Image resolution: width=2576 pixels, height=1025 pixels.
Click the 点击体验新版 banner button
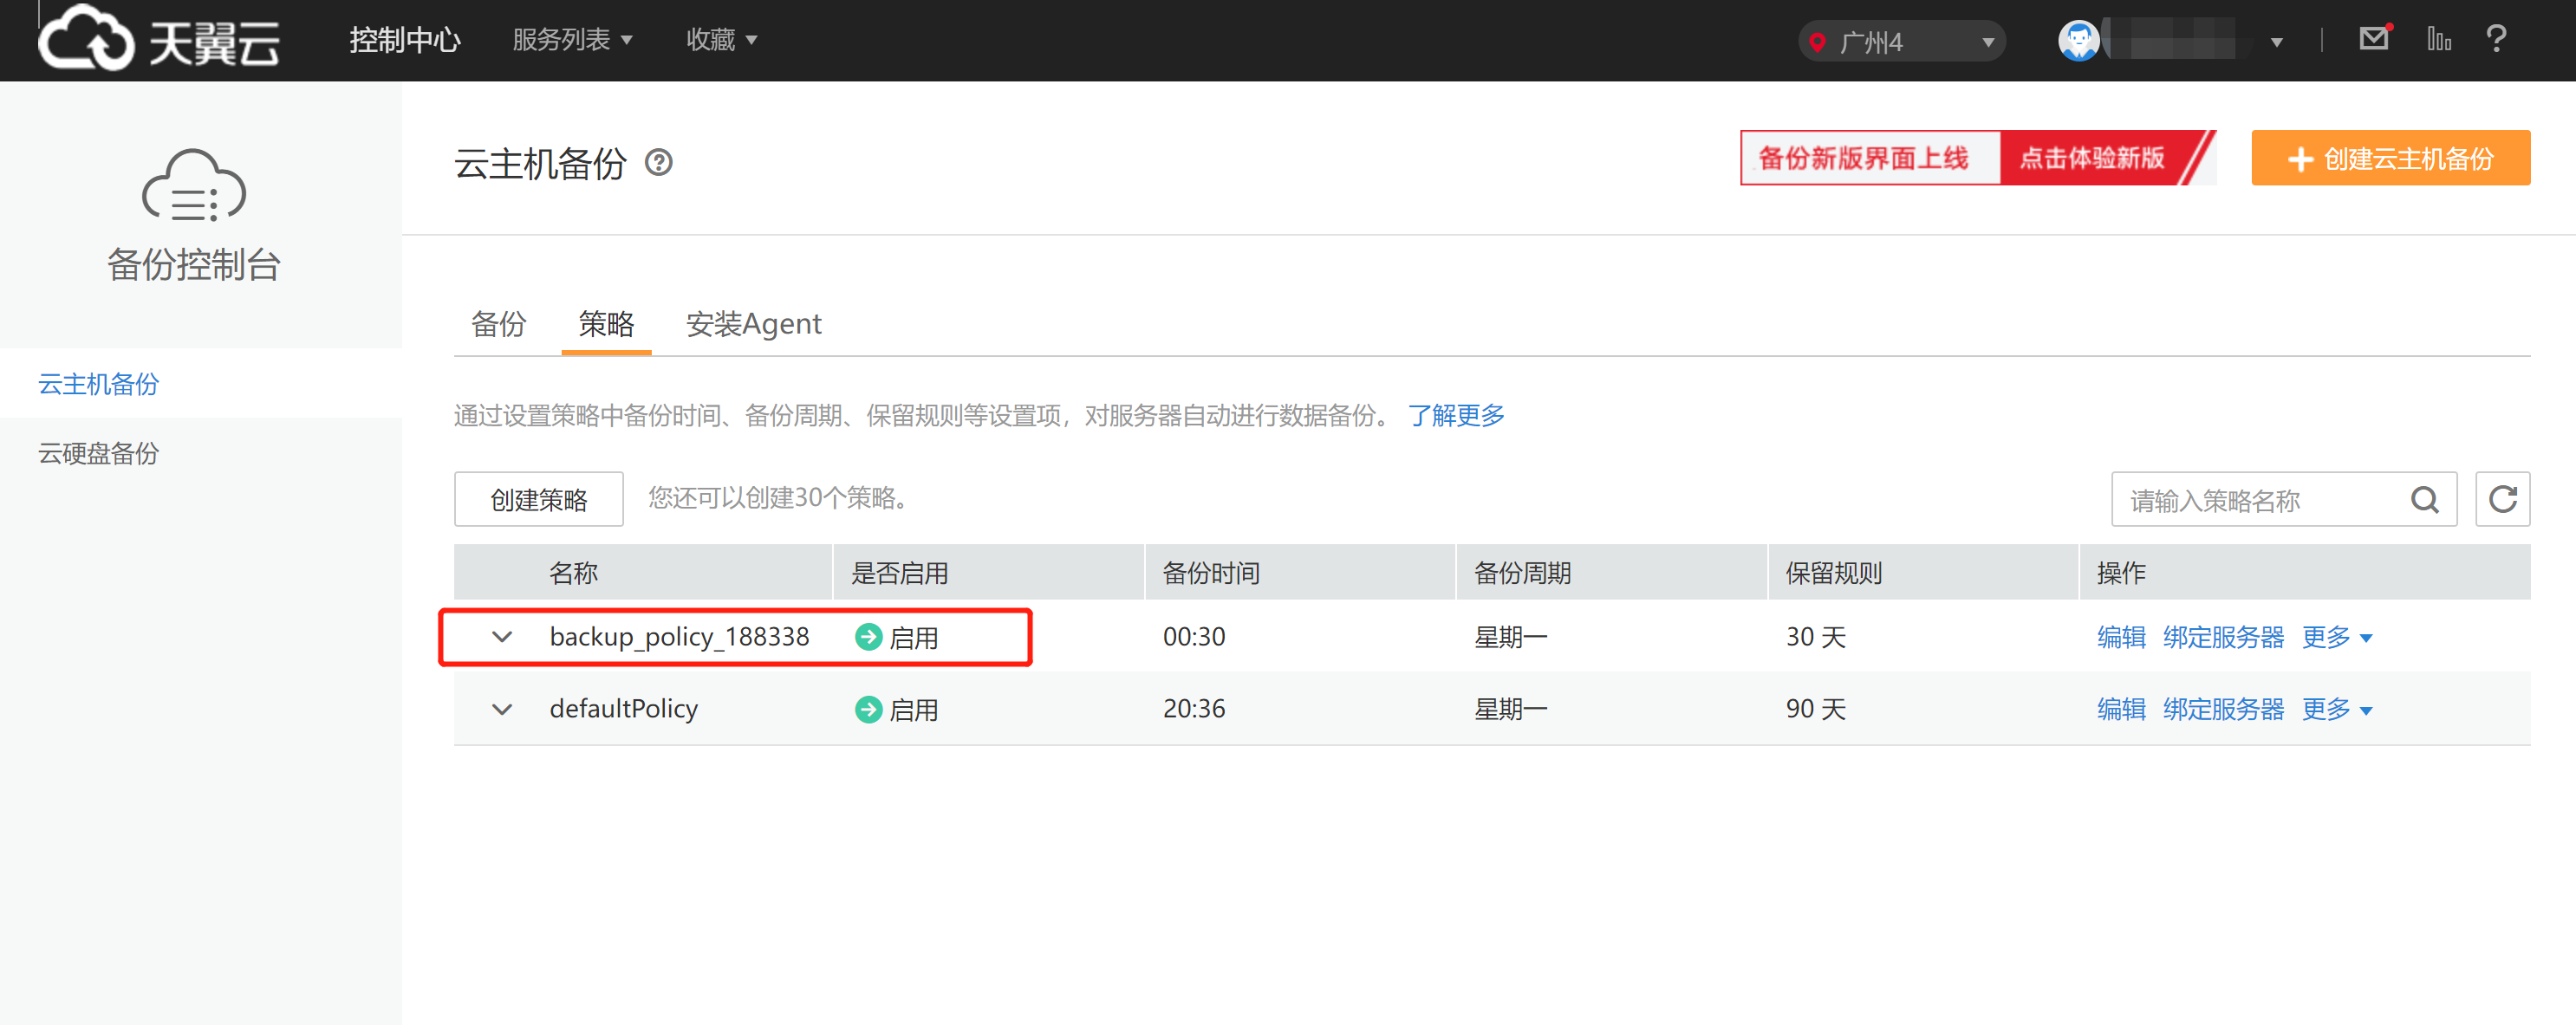2092,158
